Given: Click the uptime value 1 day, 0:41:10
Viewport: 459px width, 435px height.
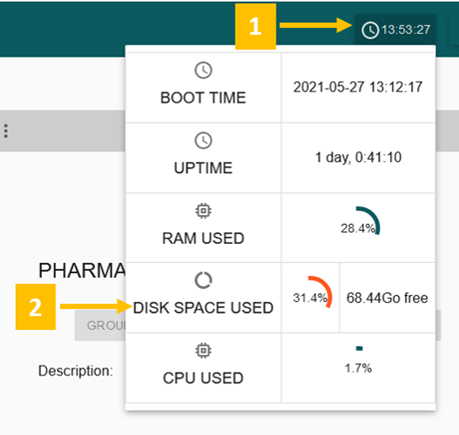Looking at the screenshot, I should pos(358,157).
